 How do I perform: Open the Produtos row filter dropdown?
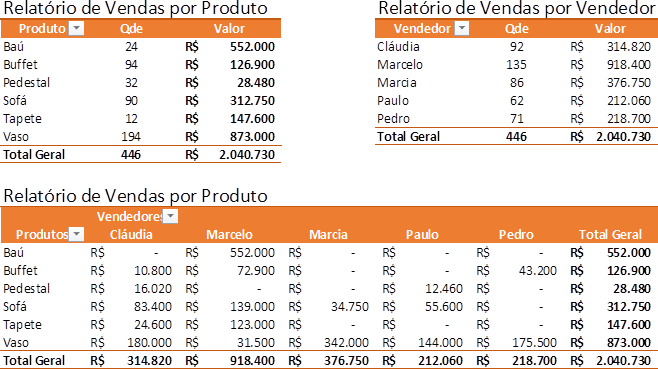(76, 234)
